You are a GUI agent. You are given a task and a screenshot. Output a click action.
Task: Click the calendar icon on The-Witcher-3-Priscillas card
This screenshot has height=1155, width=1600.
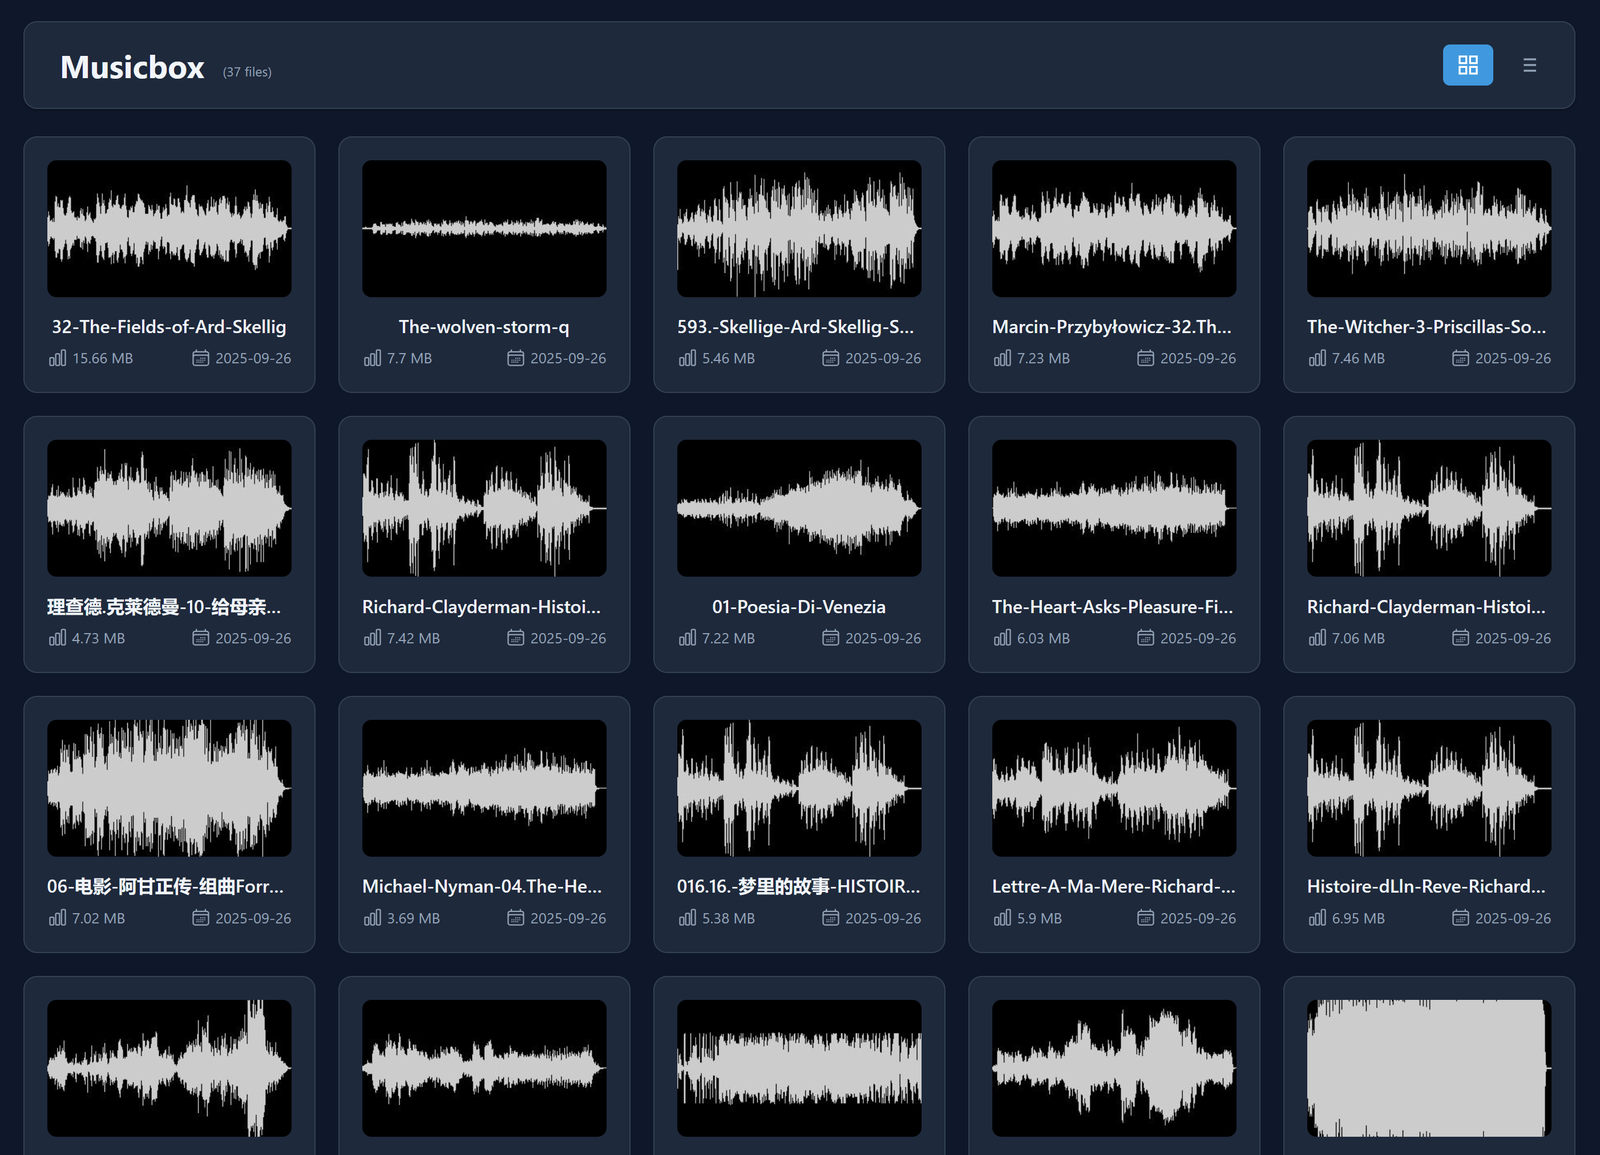pos(1461,357)
